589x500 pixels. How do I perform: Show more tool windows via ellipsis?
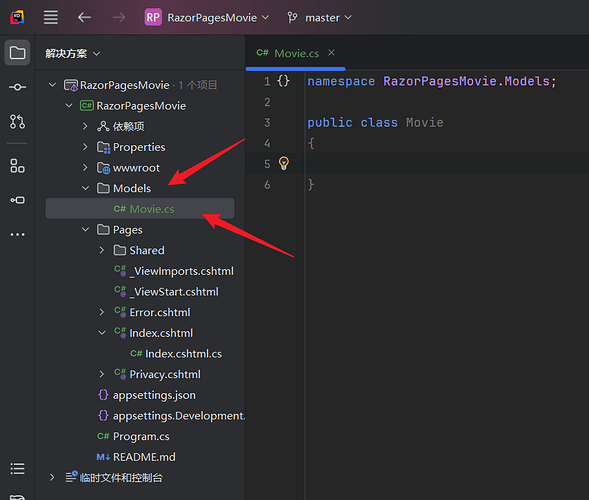pos(17,234)
